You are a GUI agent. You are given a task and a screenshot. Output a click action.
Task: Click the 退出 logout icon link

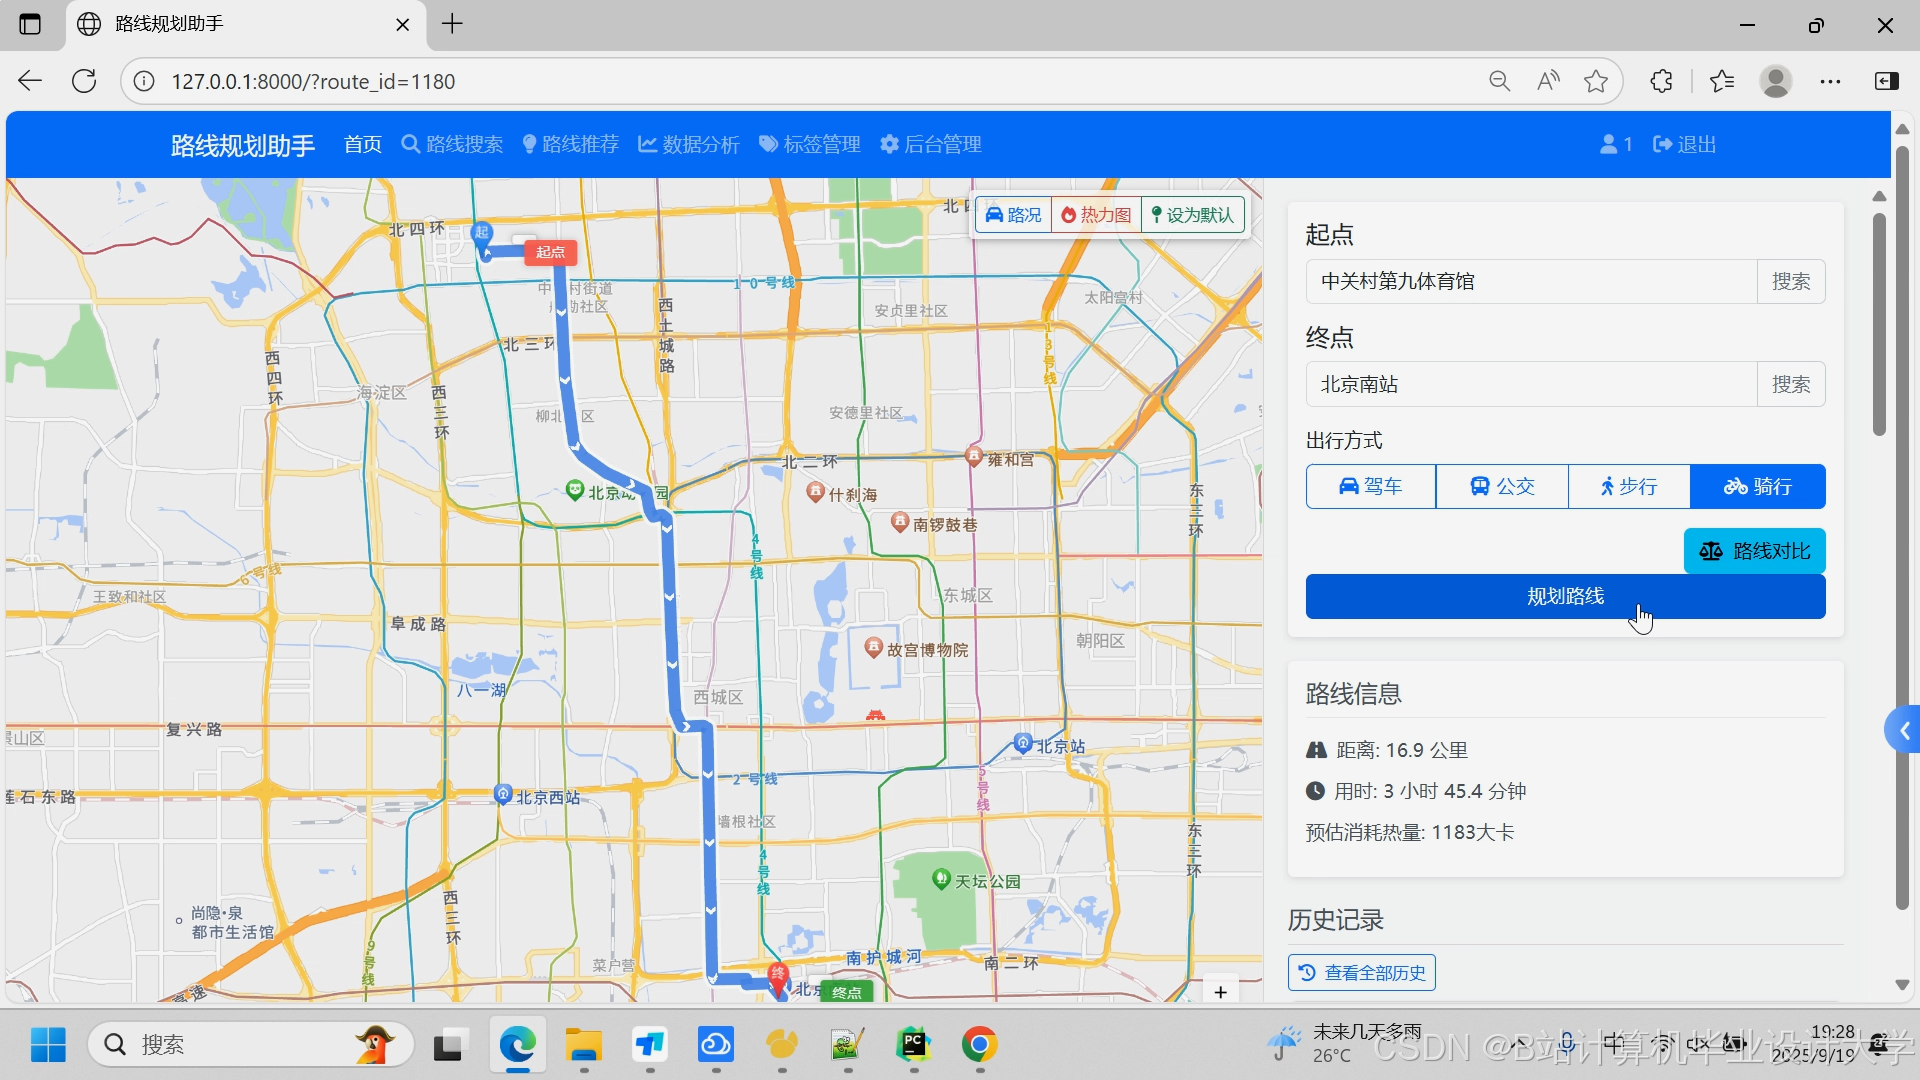pos(1684,145)
